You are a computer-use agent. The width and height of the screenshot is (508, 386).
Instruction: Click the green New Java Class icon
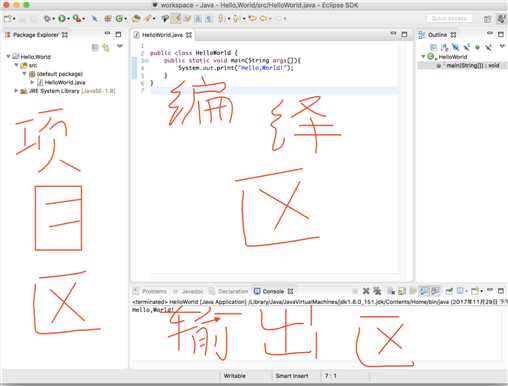coord(119,19)
